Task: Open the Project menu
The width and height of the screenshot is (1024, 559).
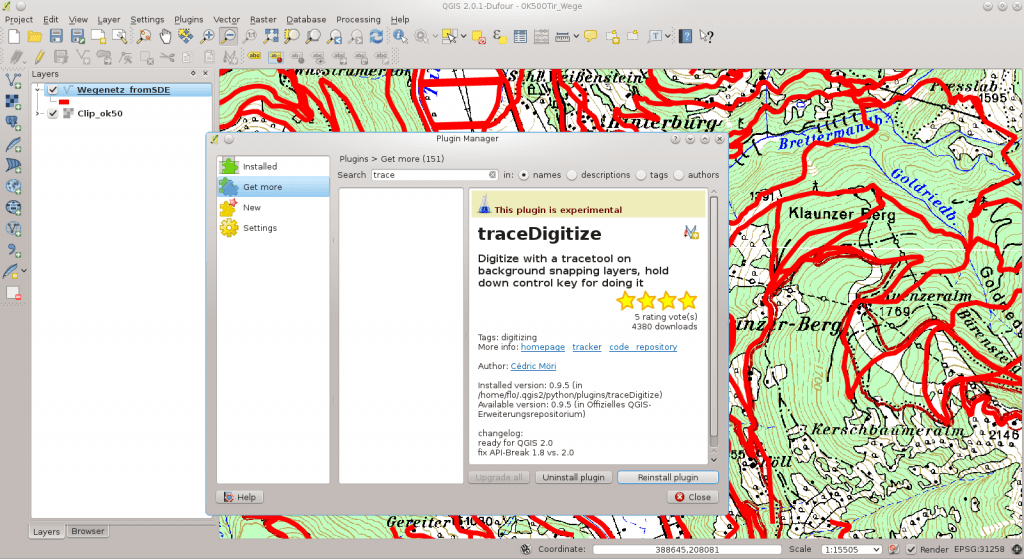Action: click(x=19, y=20)
